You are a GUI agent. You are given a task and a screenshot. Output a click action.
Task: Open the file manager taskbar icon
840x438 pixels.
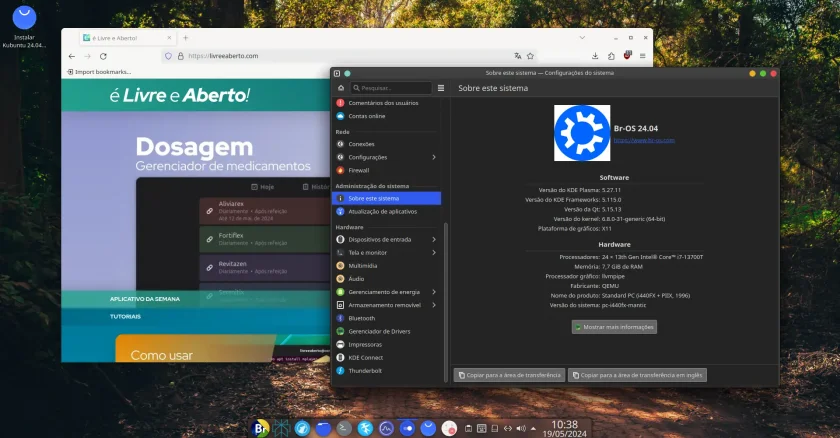(x=323, y=428)
